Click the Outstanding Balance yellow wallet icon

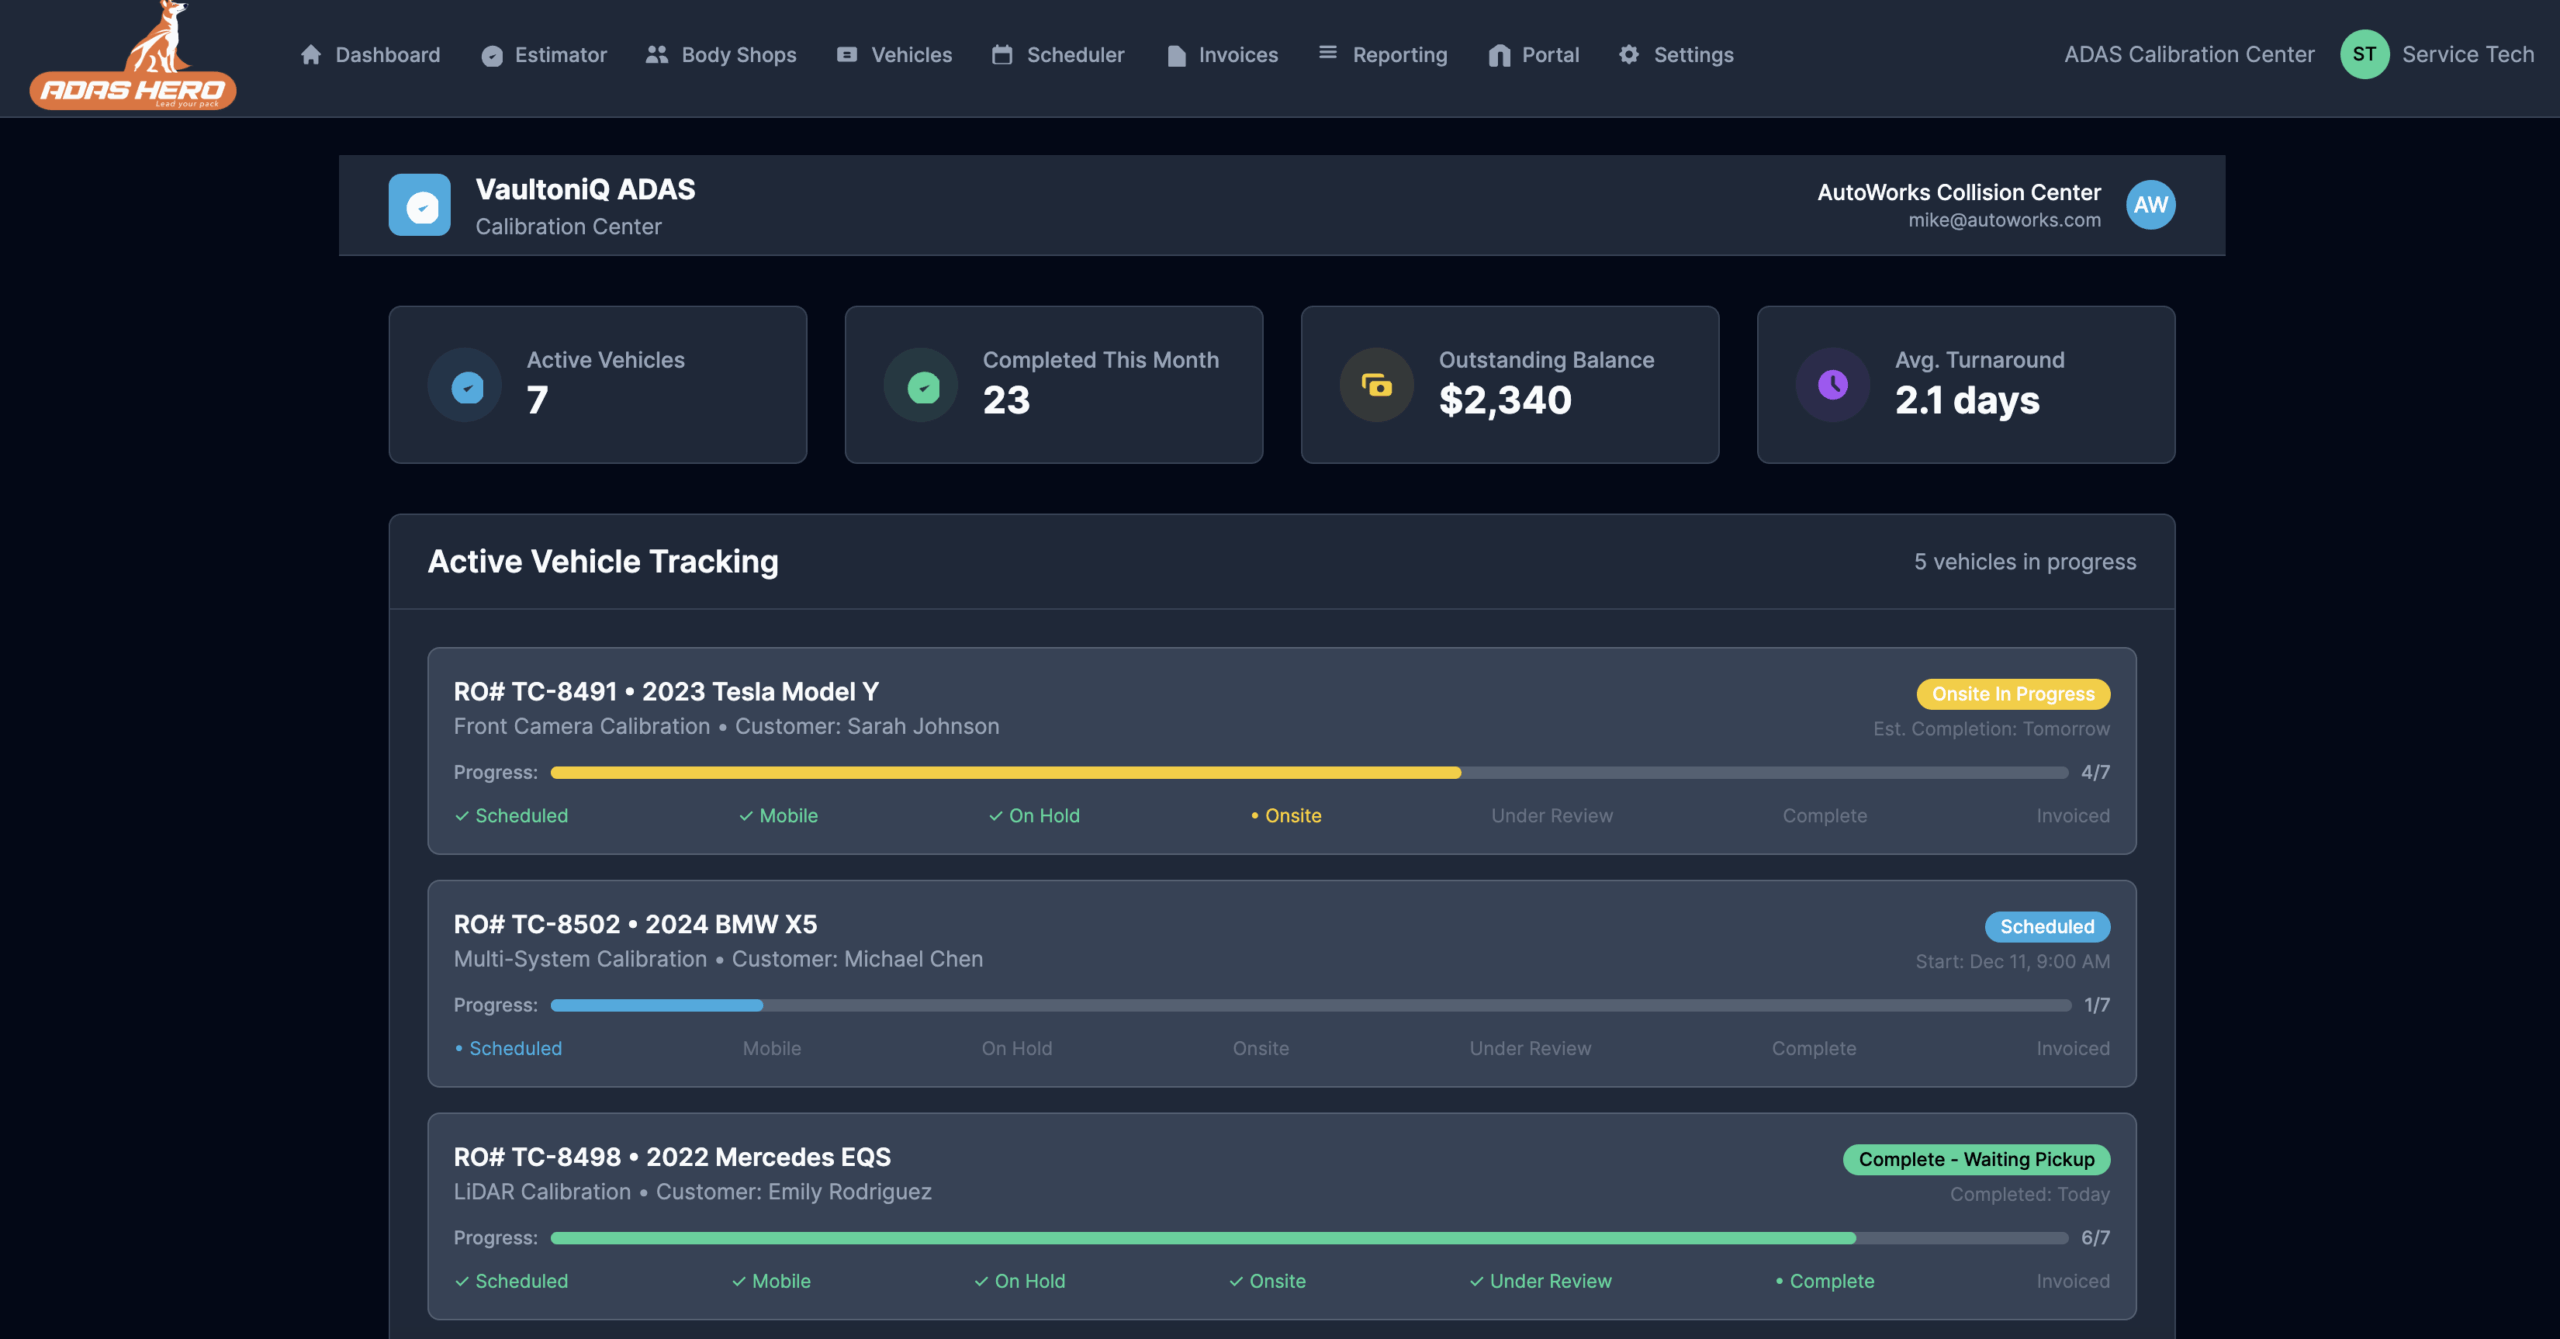[1377, 385]
